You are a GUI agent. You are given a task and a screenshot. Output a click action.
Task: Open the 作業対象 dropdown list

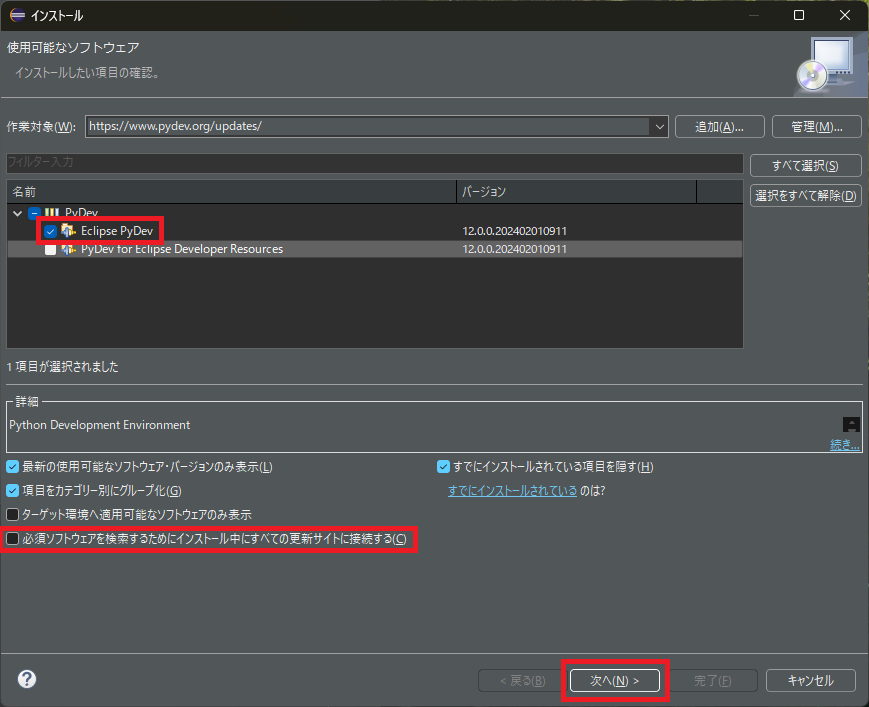click(658, 126)
